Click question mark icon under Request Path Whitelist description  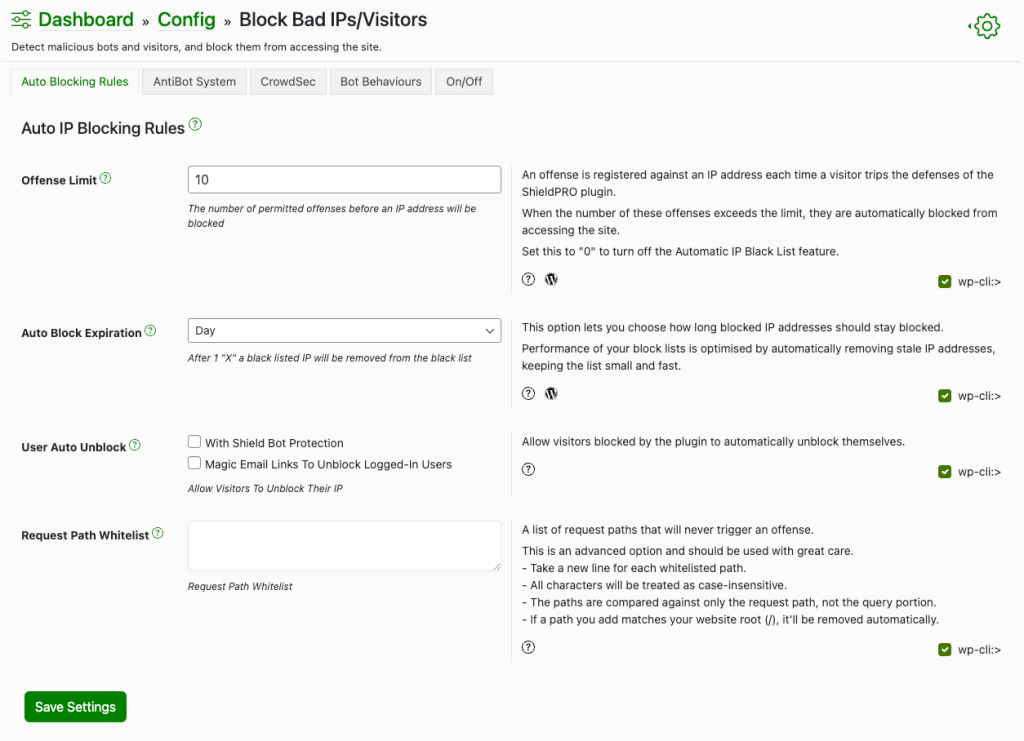click(528, 648)
